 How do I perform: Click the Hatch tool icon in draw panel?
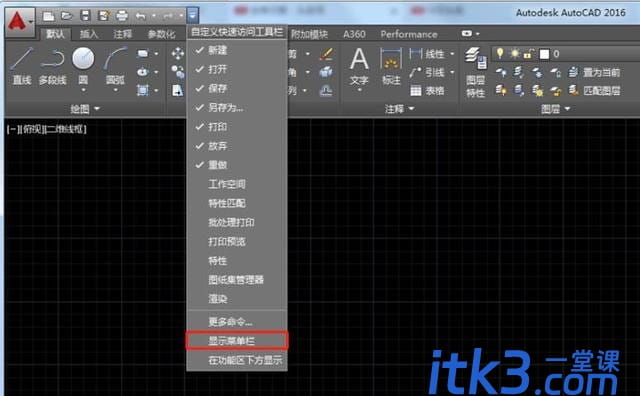tap(142, 90)
